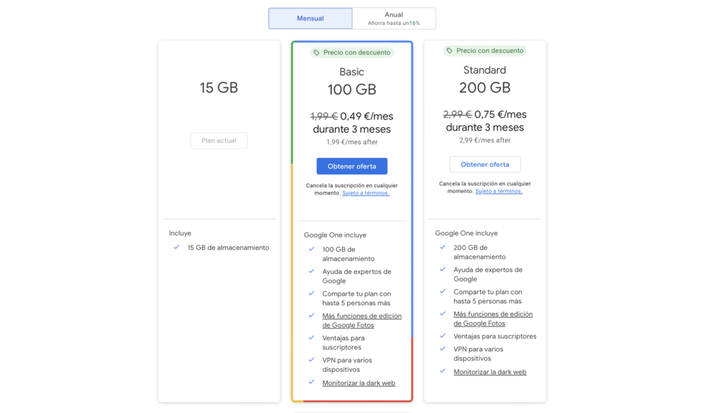Open Monitorizar la dark web link in Standard
Viewport: 715px width, 413px height.
coord(490,372)
